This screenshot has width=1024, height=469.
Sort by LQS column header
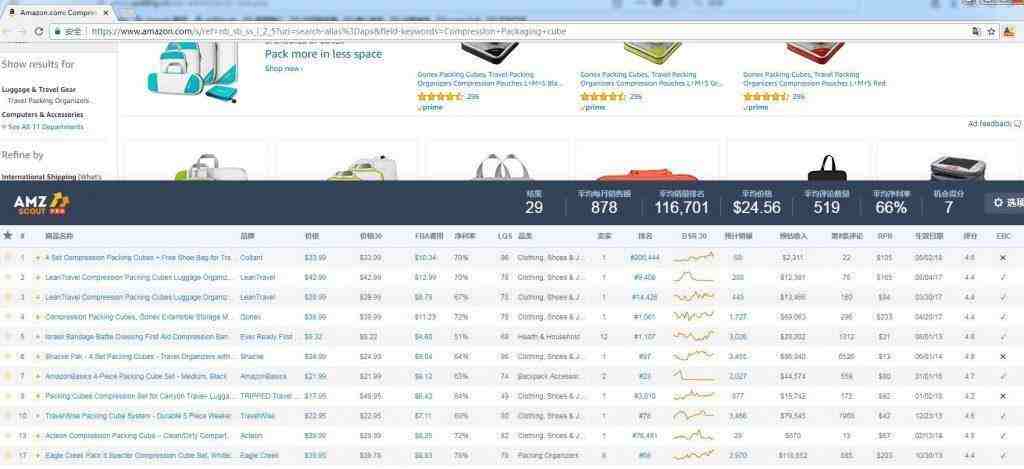[x=505, y=236]
